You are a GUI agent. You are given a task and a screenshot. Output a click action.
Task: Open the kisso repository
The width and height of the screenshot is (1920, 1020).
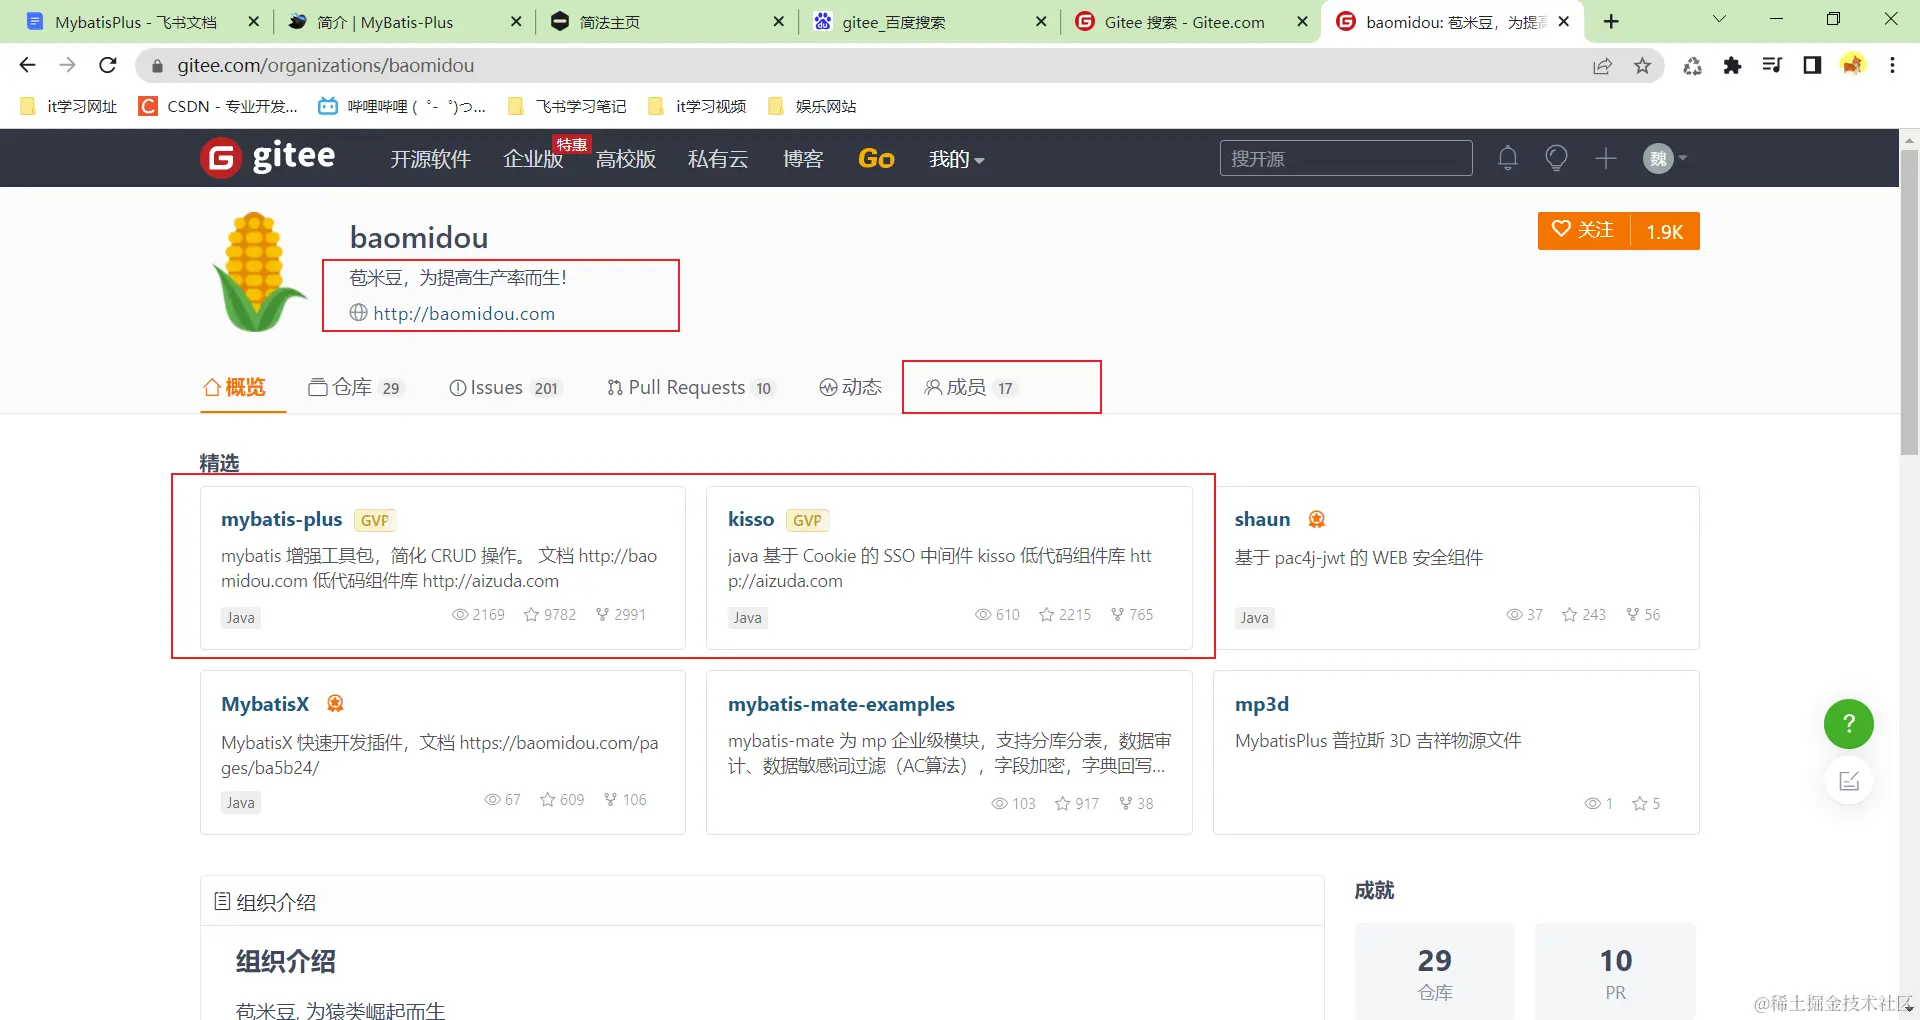coord(751,519)
